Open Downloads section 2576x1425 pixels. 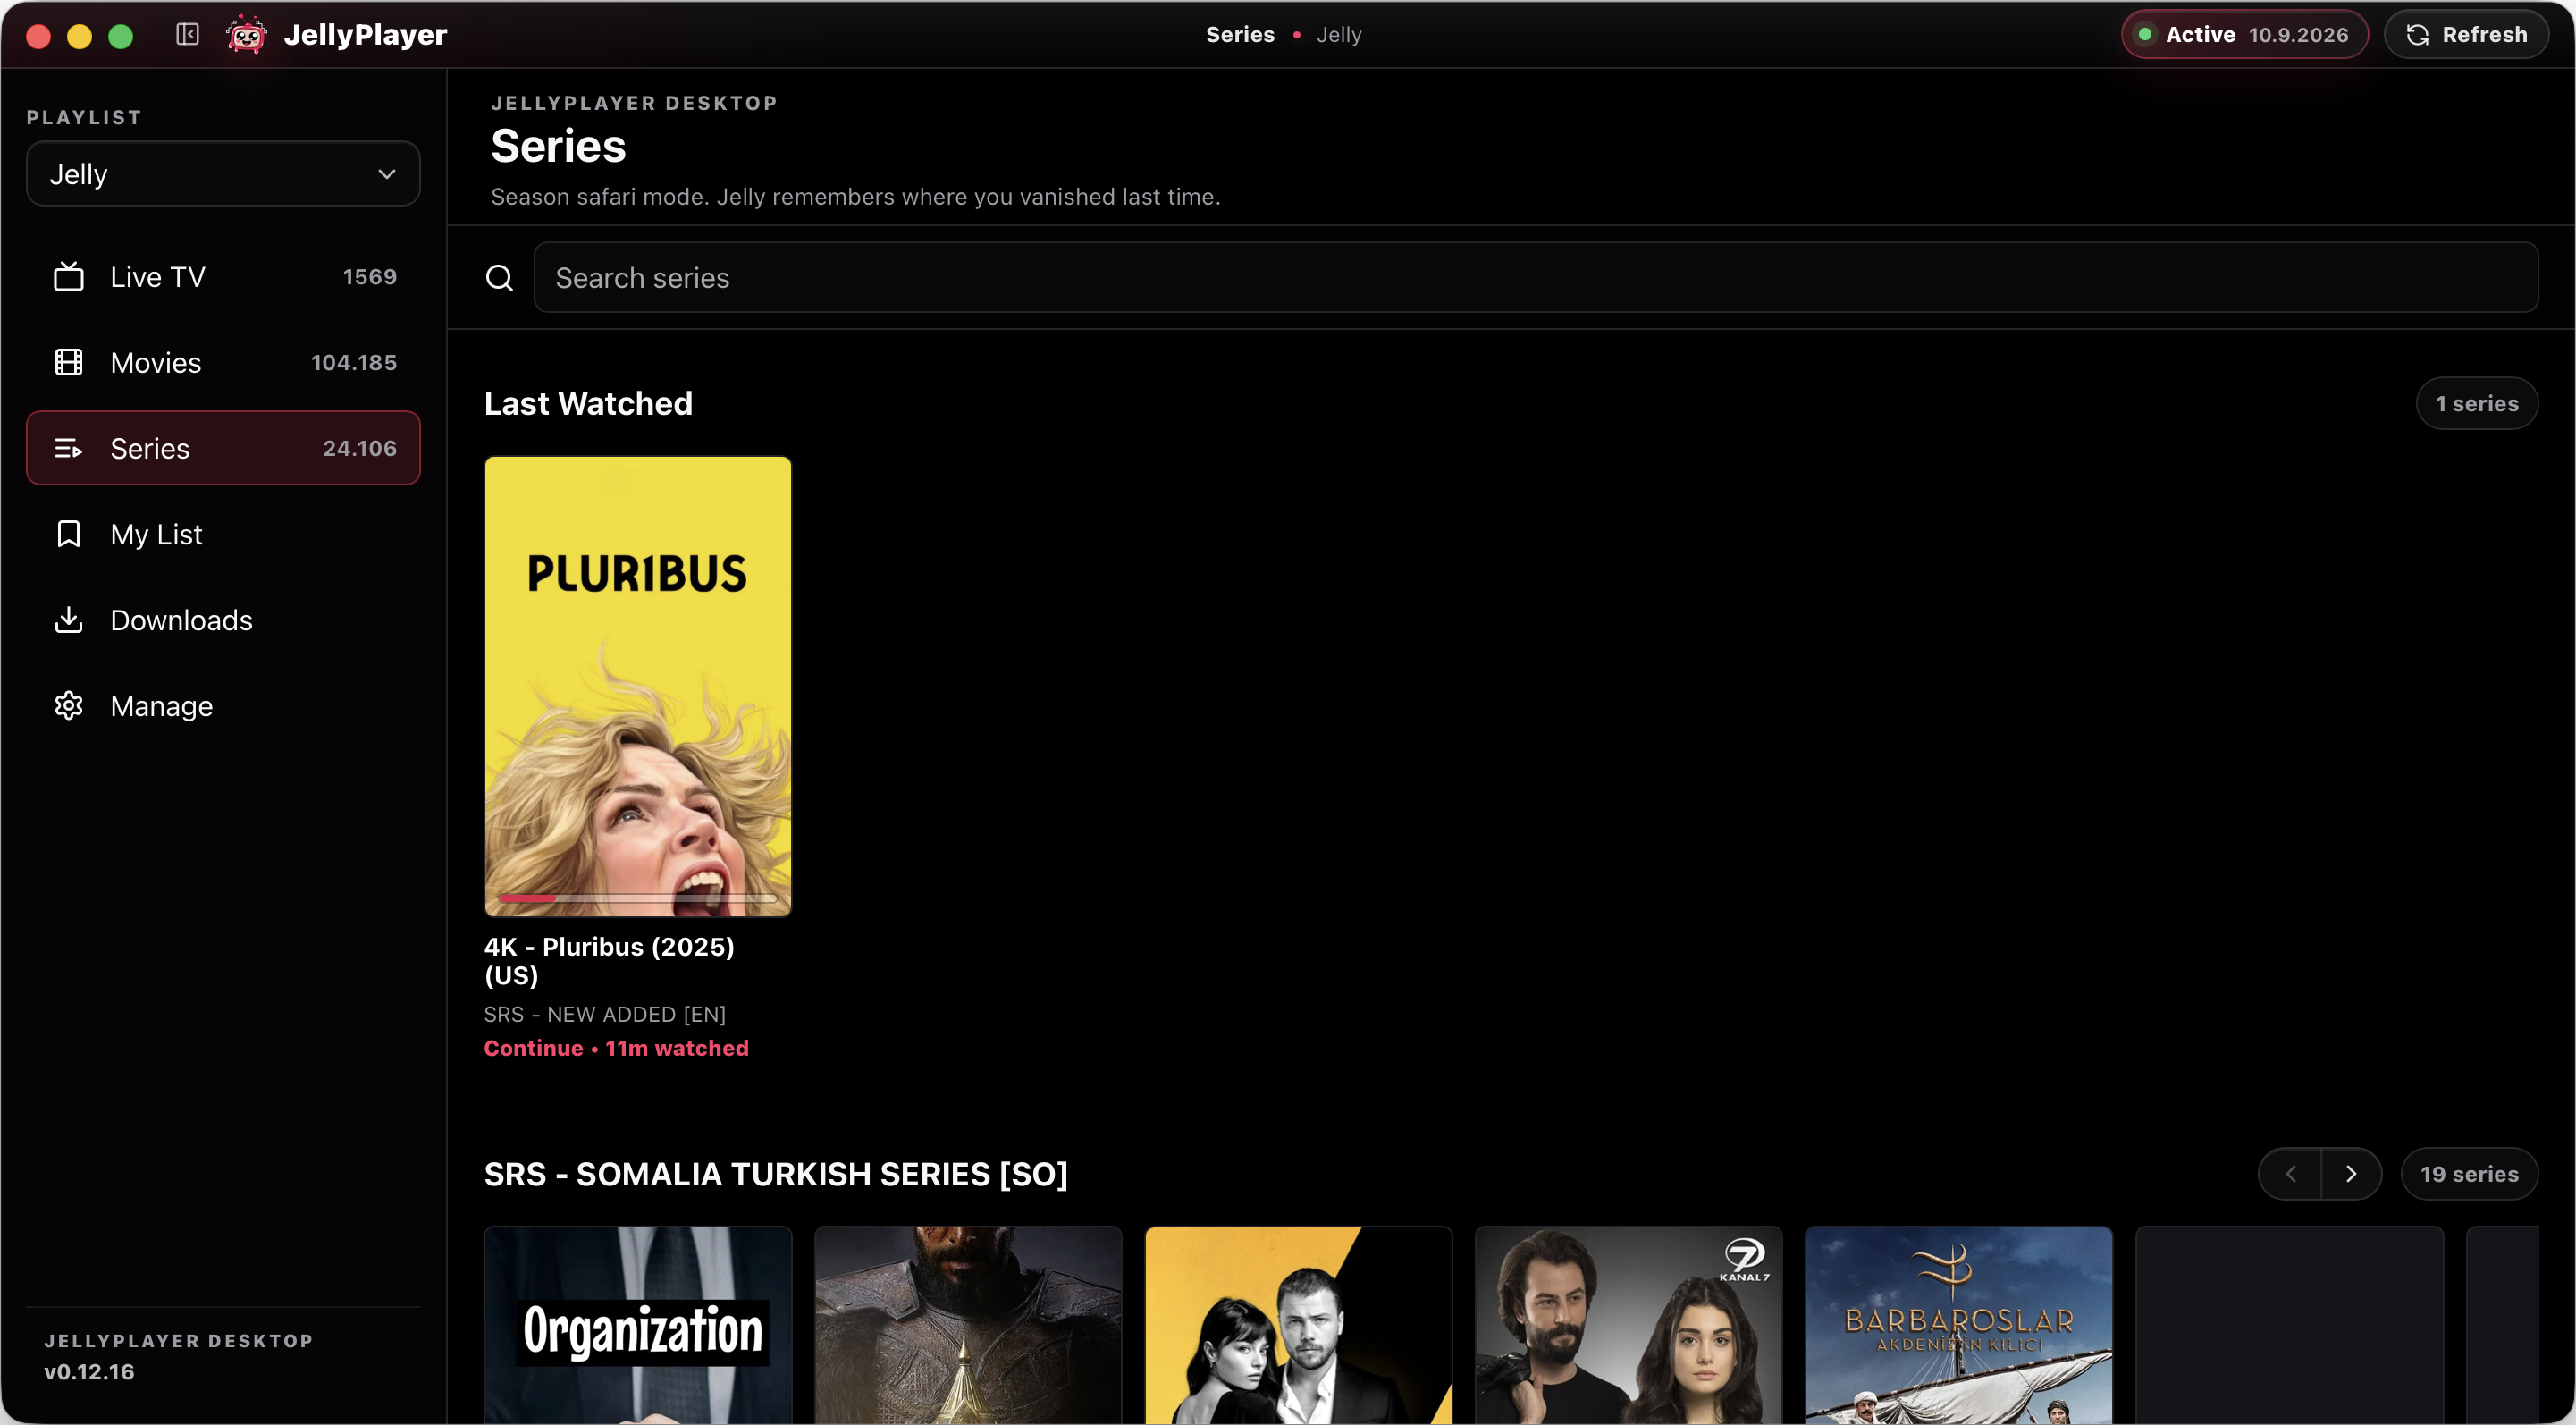[223, 620]
